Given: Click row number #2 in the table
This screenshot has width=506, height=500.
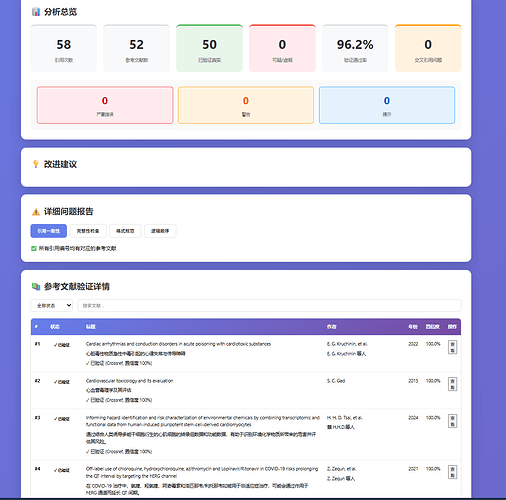Looking at the screenshot, I should (37, 381).
